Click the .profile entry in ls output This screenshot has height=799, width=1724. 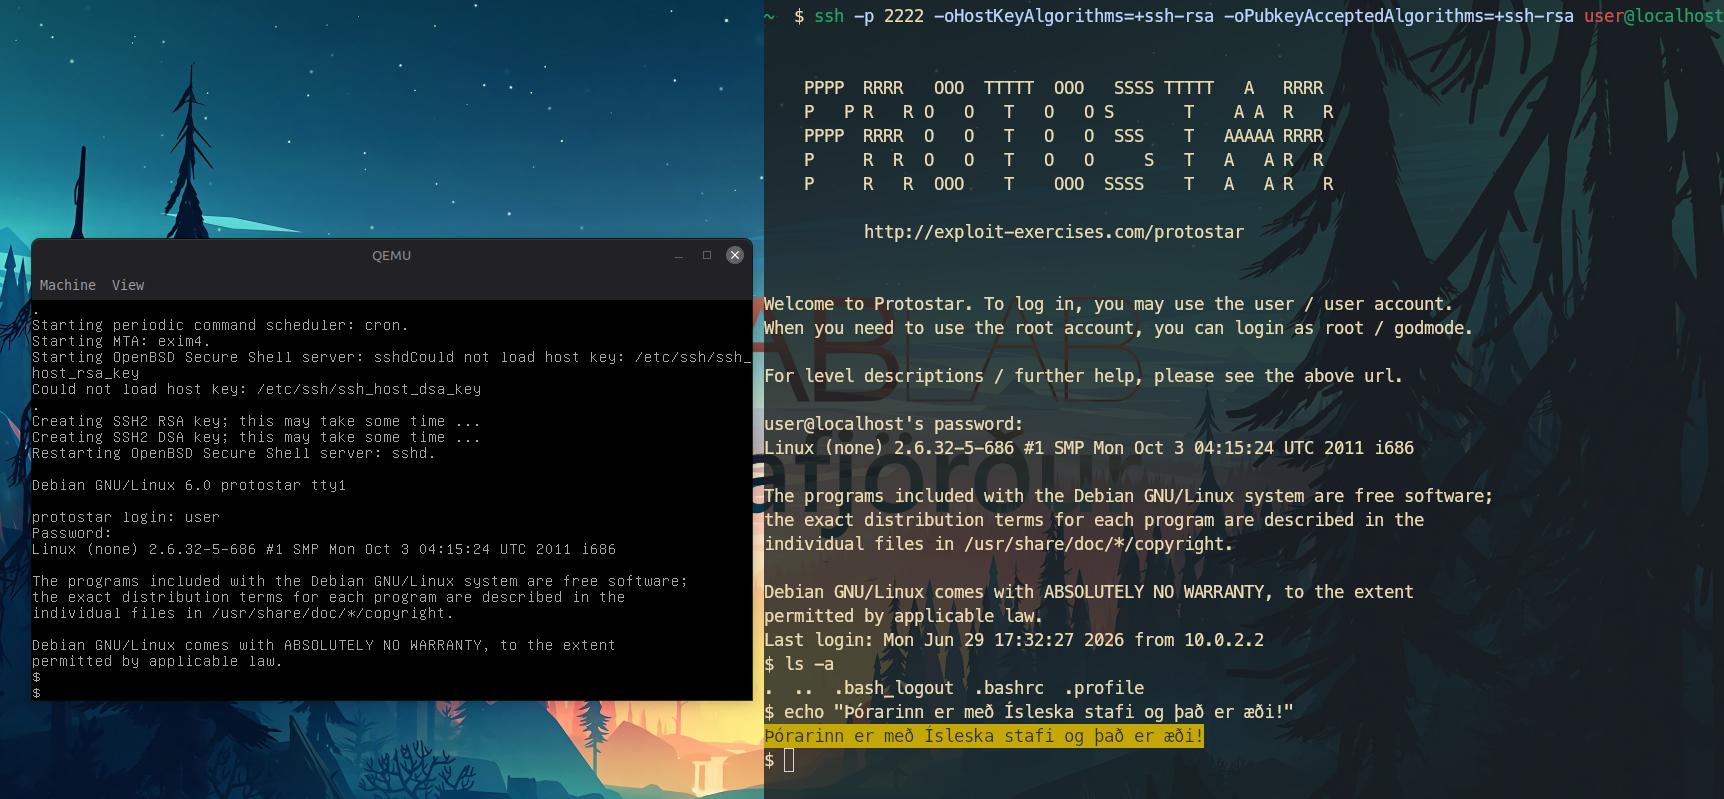[1104, 688]
